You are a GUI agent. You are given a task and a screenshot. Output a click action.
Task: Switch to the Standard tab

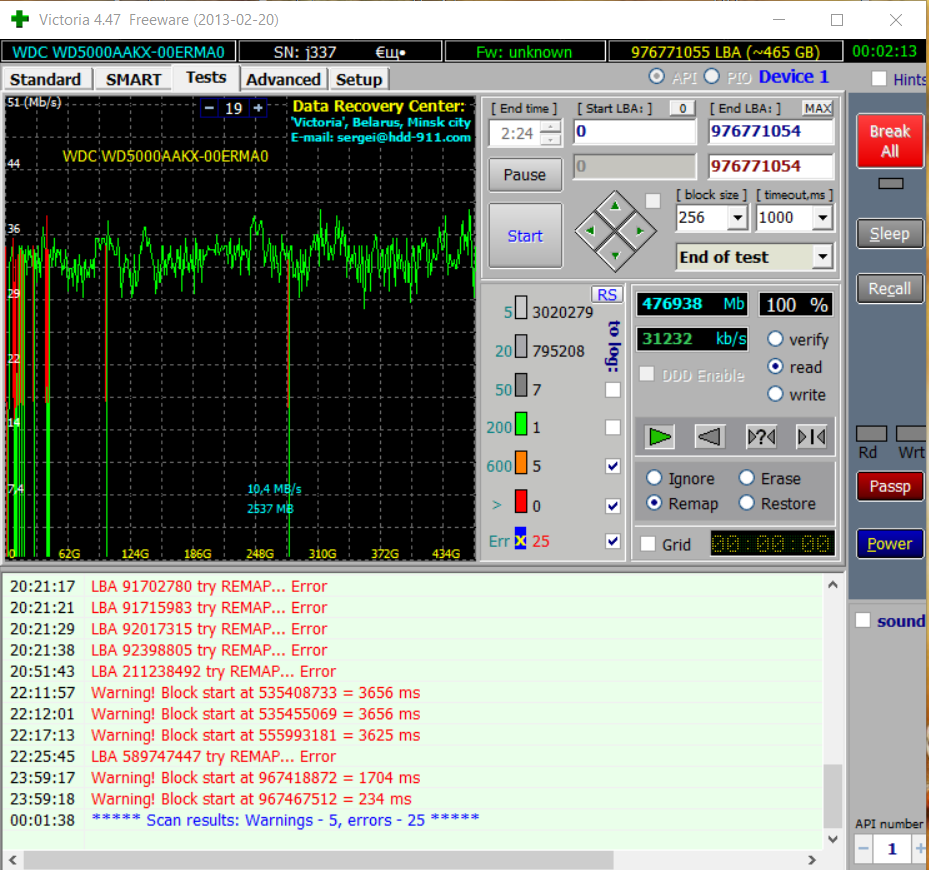[46, 79]
